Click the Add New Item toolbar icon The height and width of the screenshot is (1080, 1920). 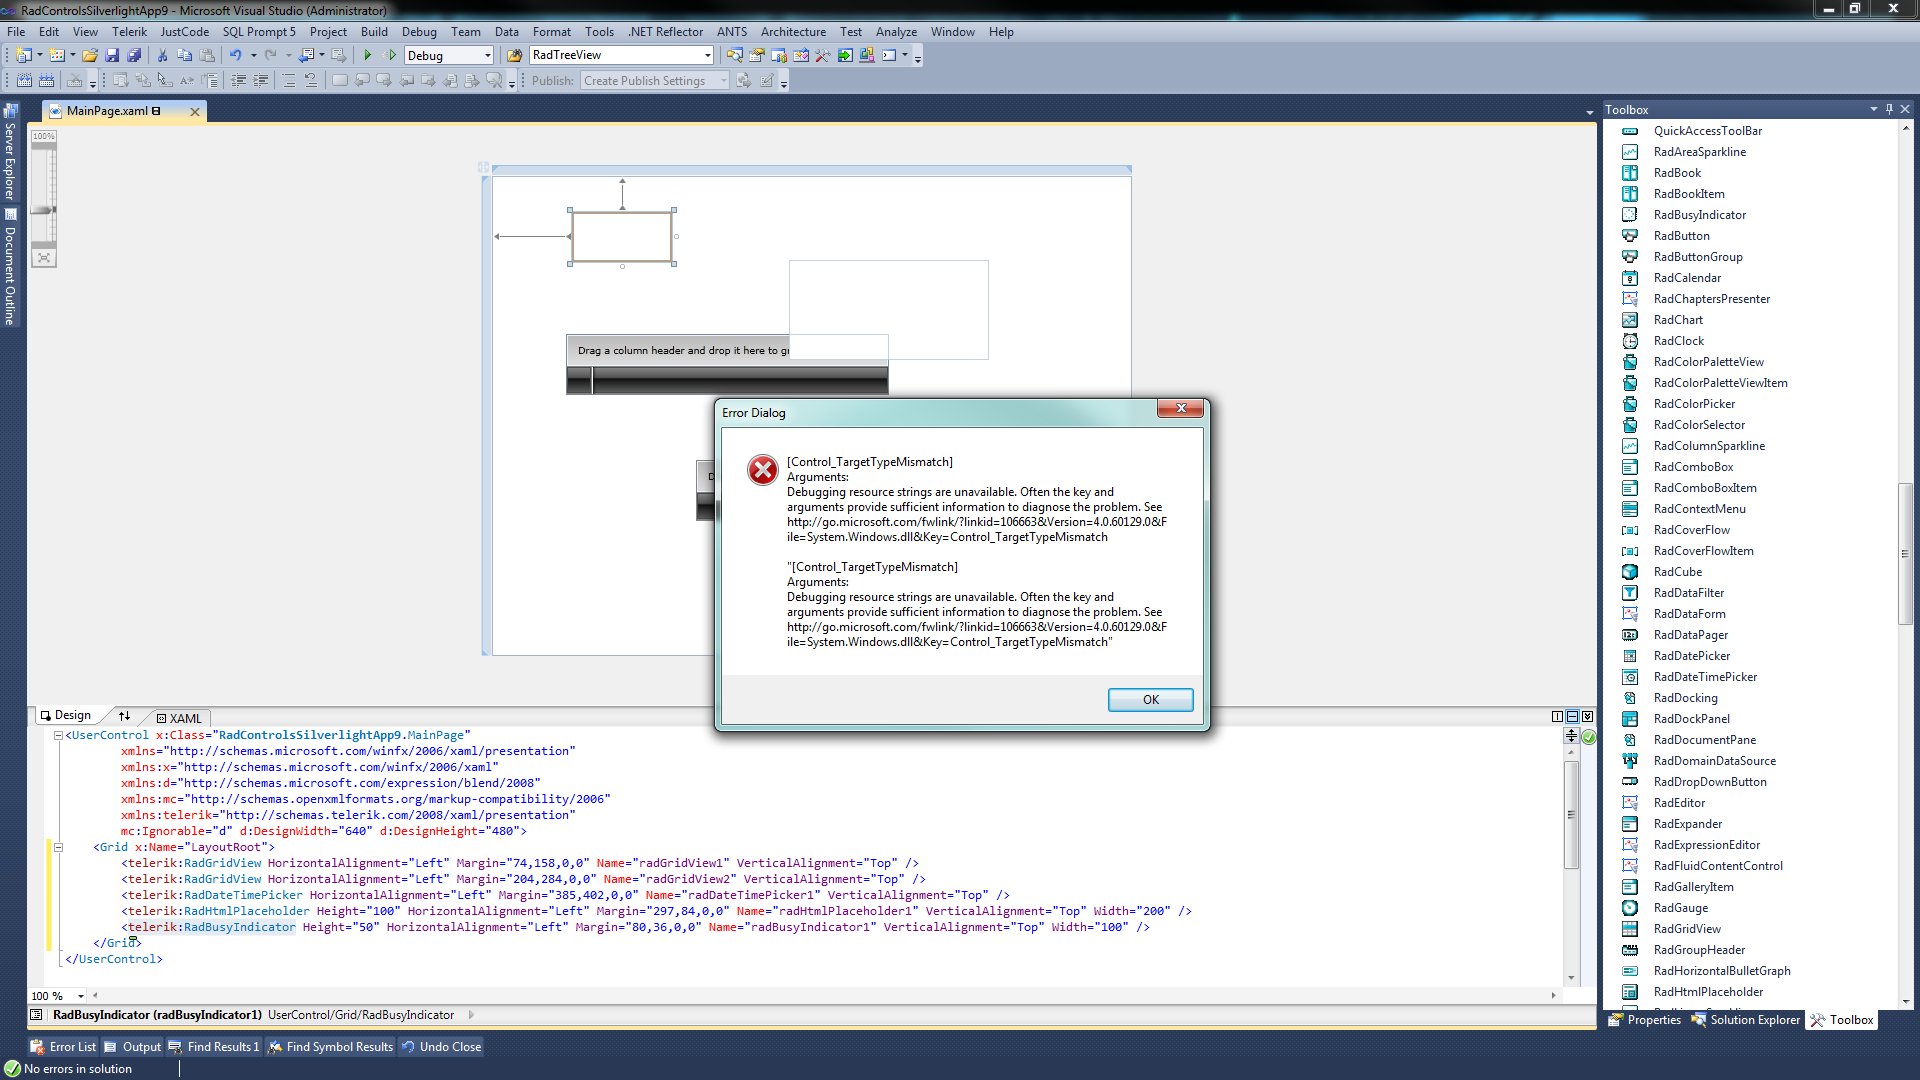[x=57, y=56]
